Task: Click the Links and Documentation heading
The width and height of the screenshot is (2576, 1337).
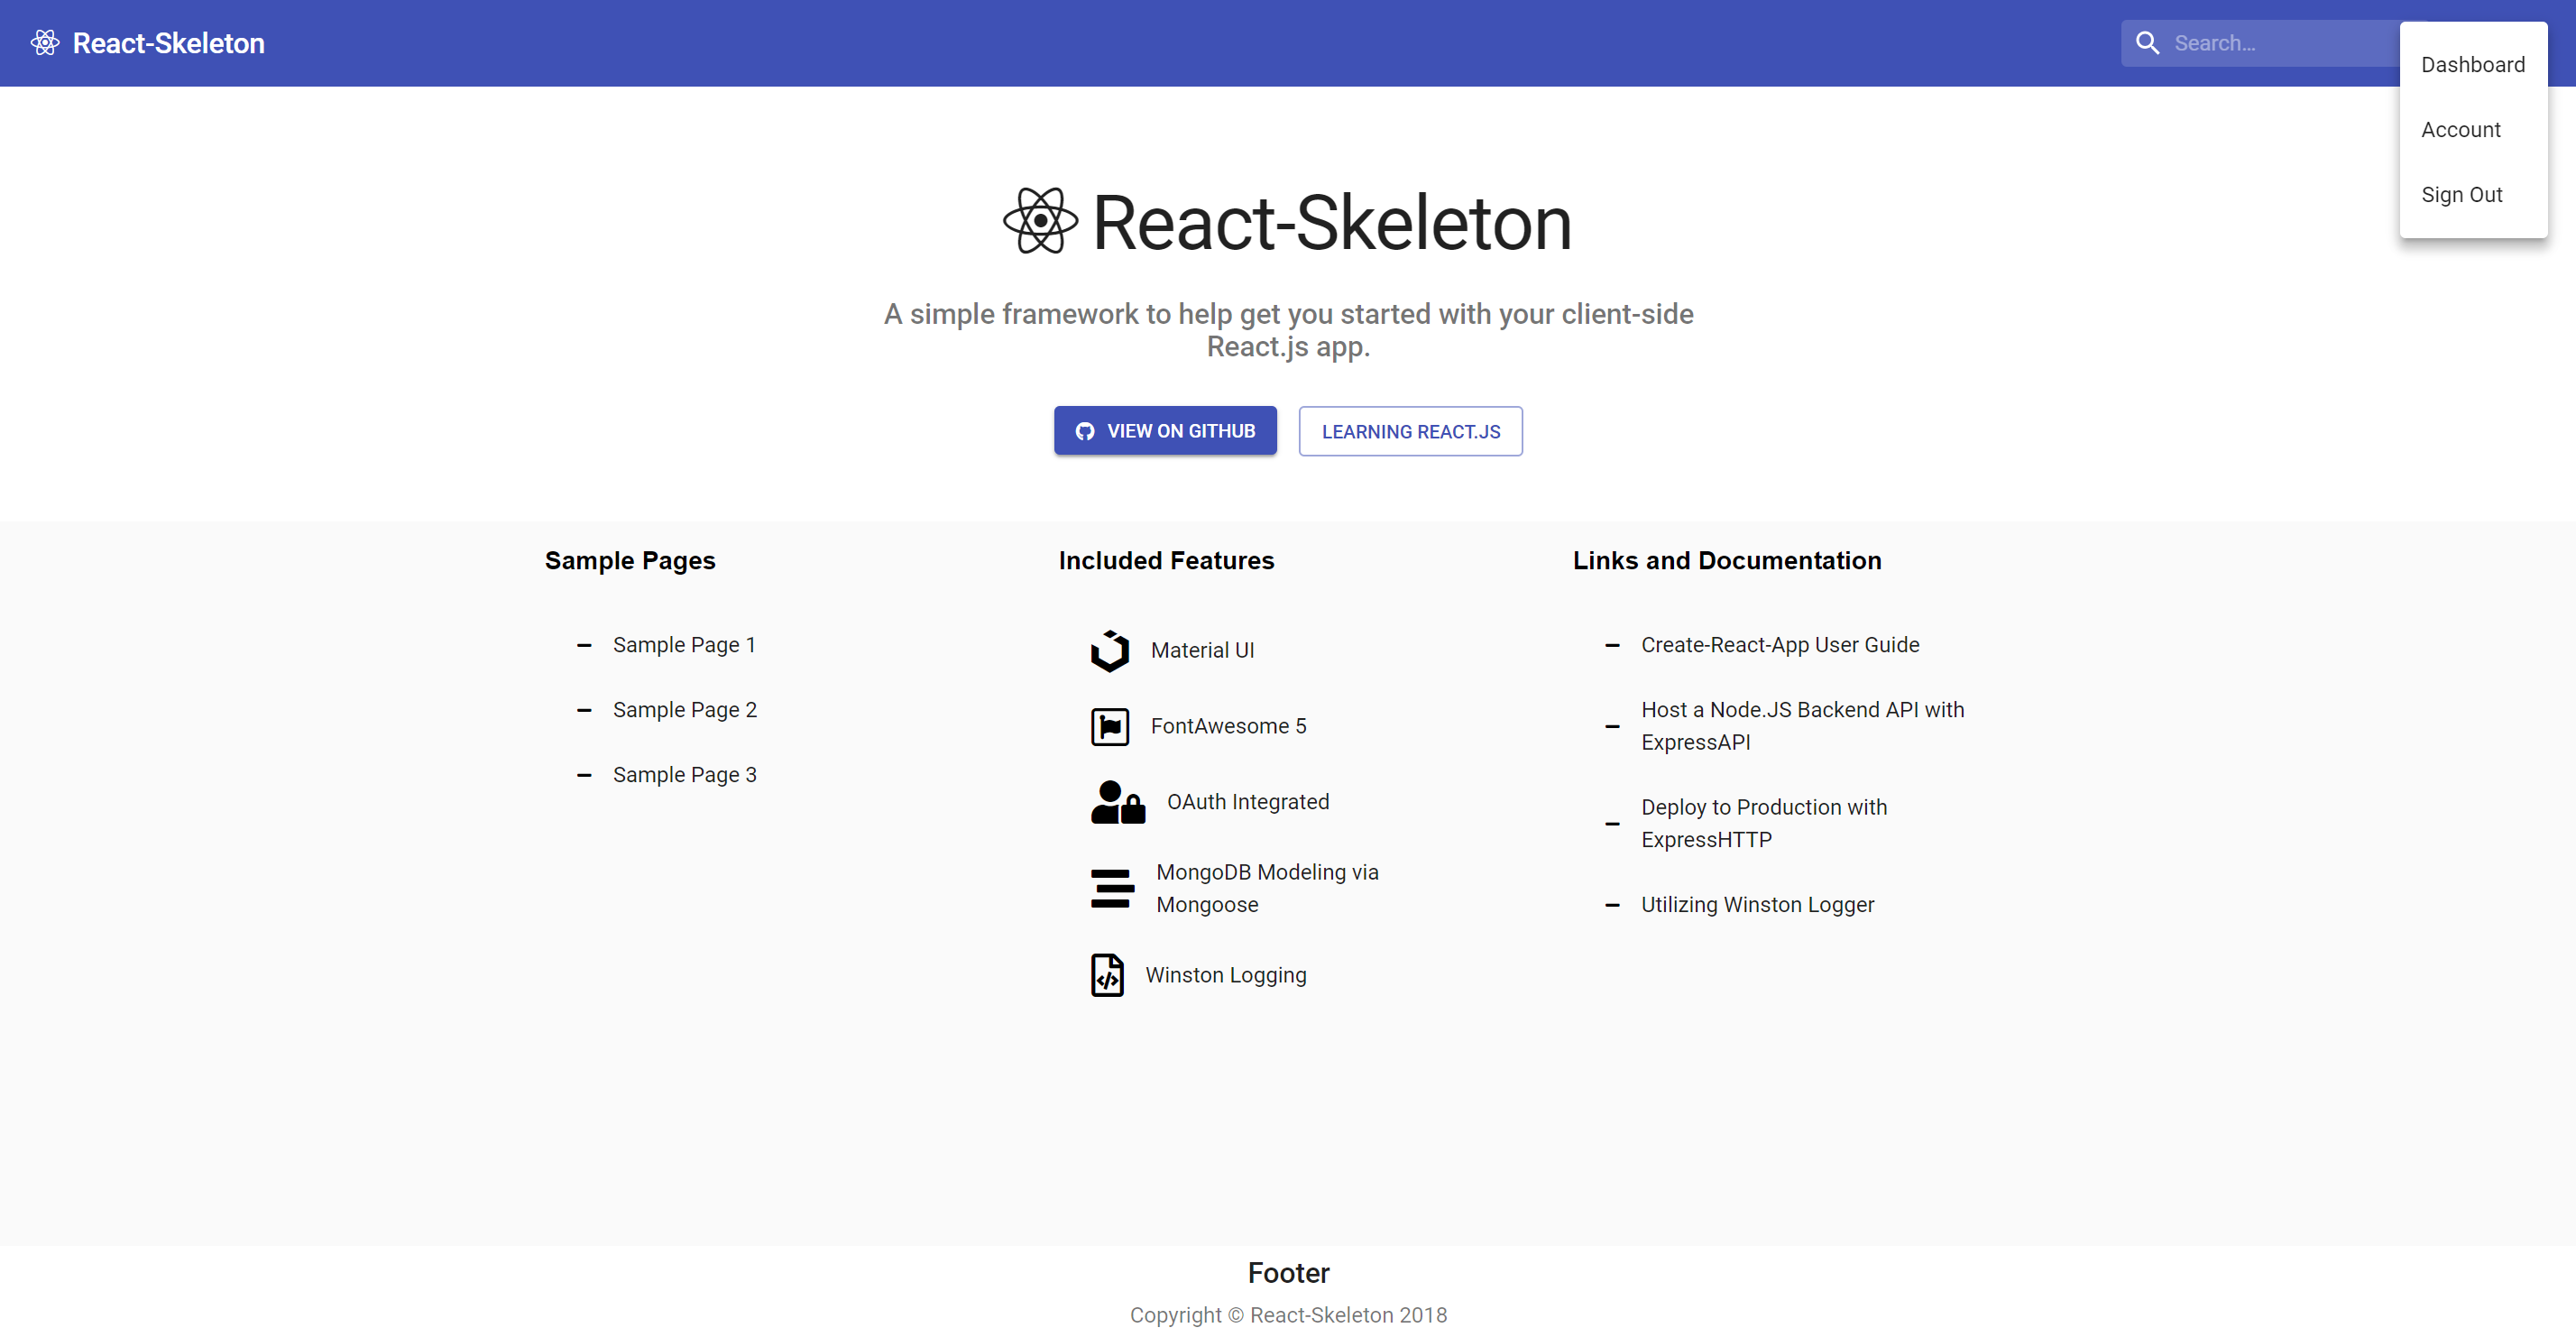Action: coord(1727,561)
